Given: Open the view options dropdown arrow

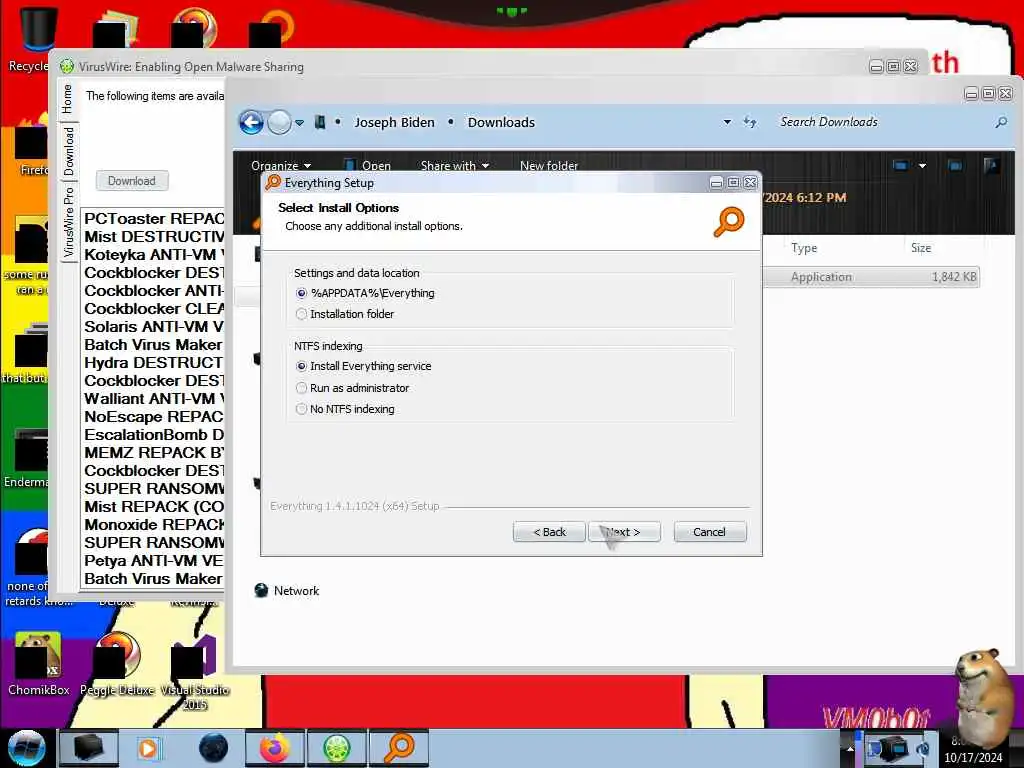Looking at the screenshot, I should (922, 166).
